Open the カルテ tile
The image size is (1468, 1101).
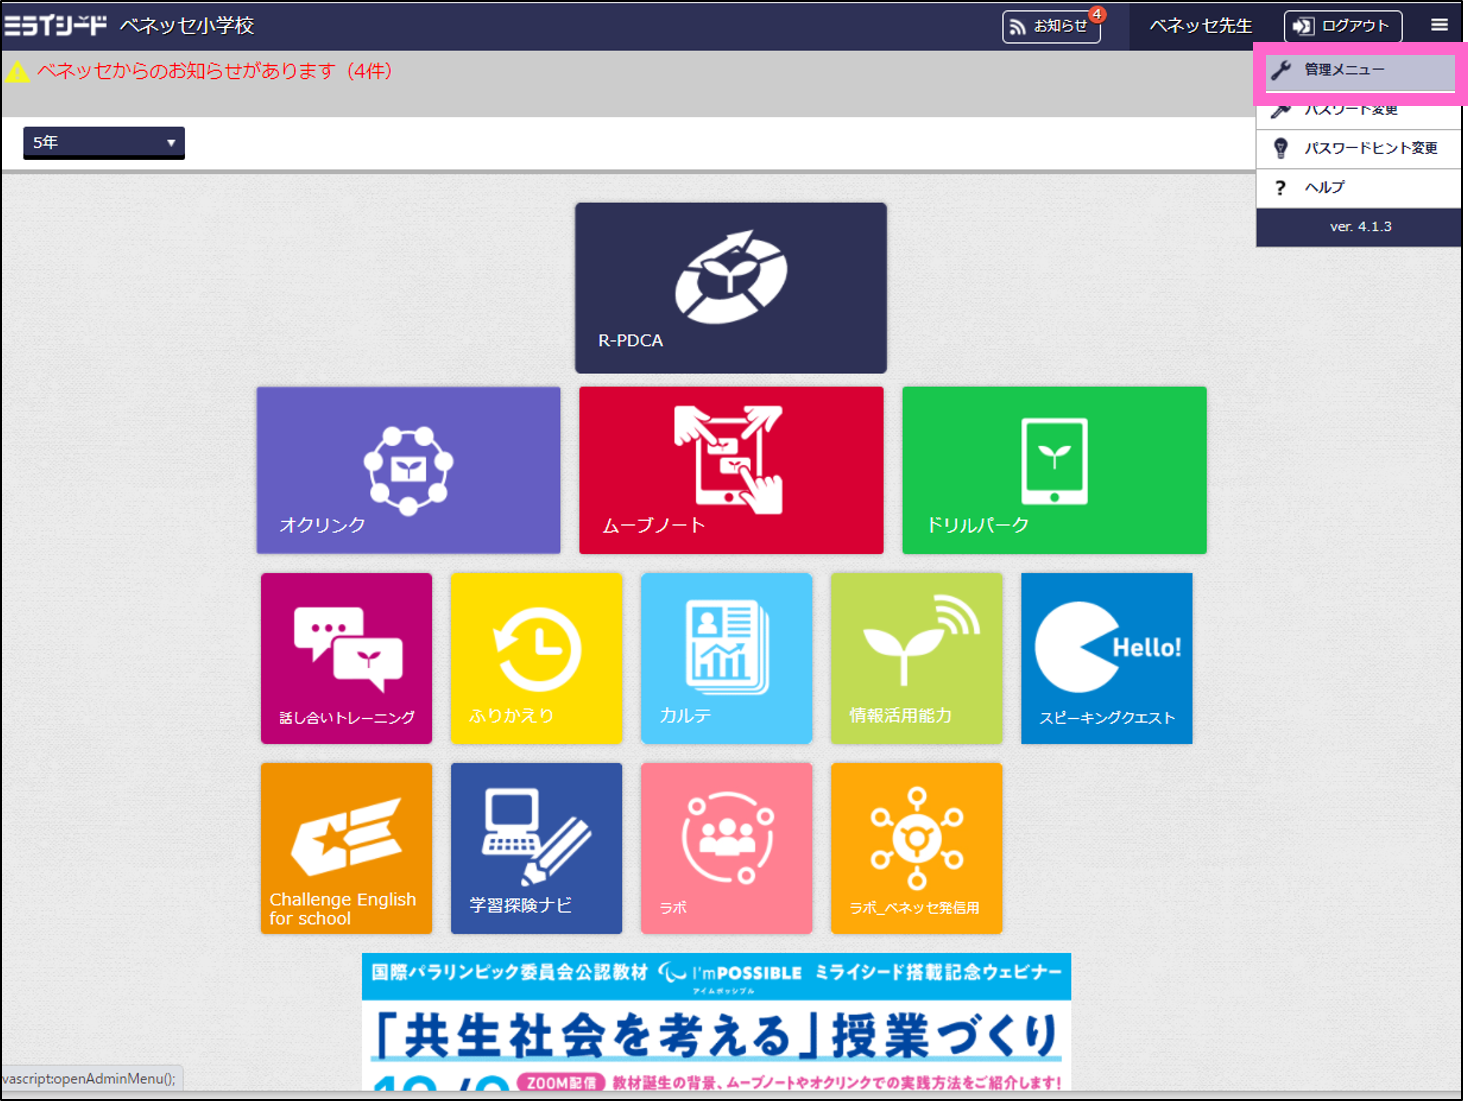(x=726, y=658)
